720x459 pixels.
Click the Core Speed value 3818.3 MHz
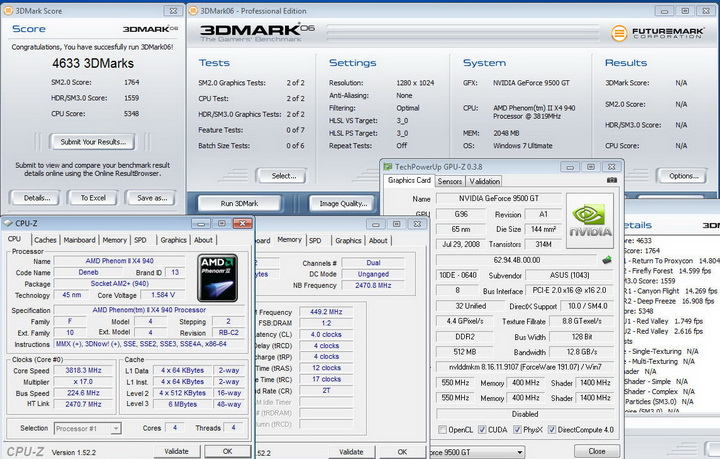pyautogui.click(x=83, y=370)
